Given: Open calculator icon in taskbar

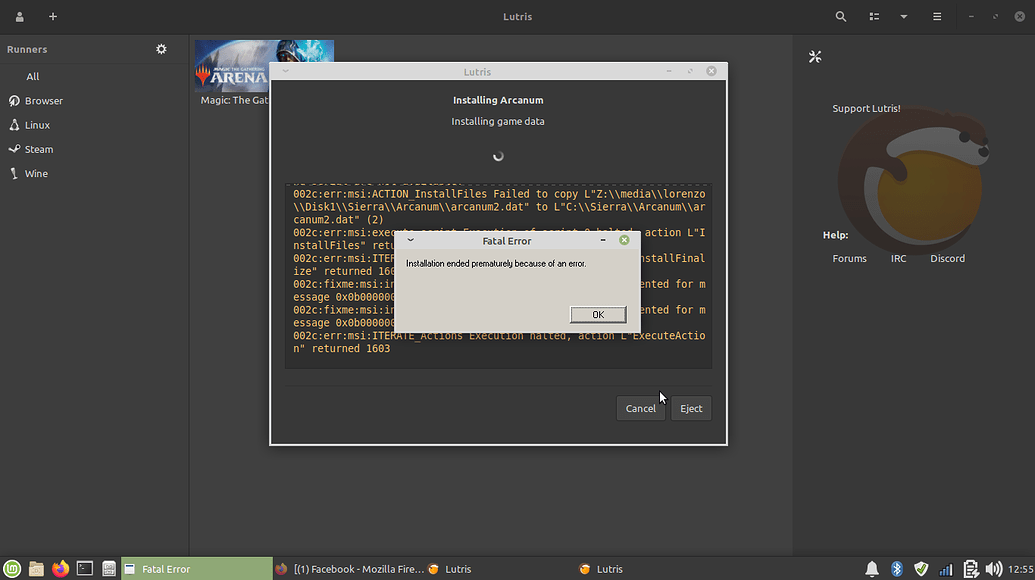Looking at the screenshot, I should coord(109,569).
